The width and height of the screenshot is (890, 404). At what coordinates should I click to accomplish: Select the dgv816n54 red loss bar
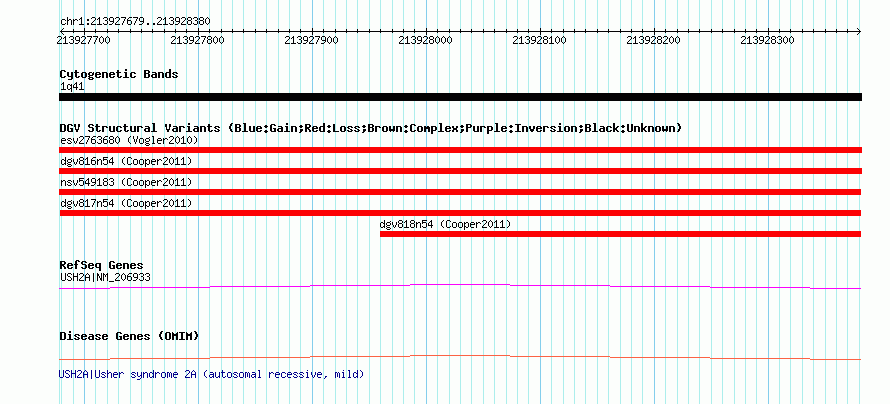460,171
